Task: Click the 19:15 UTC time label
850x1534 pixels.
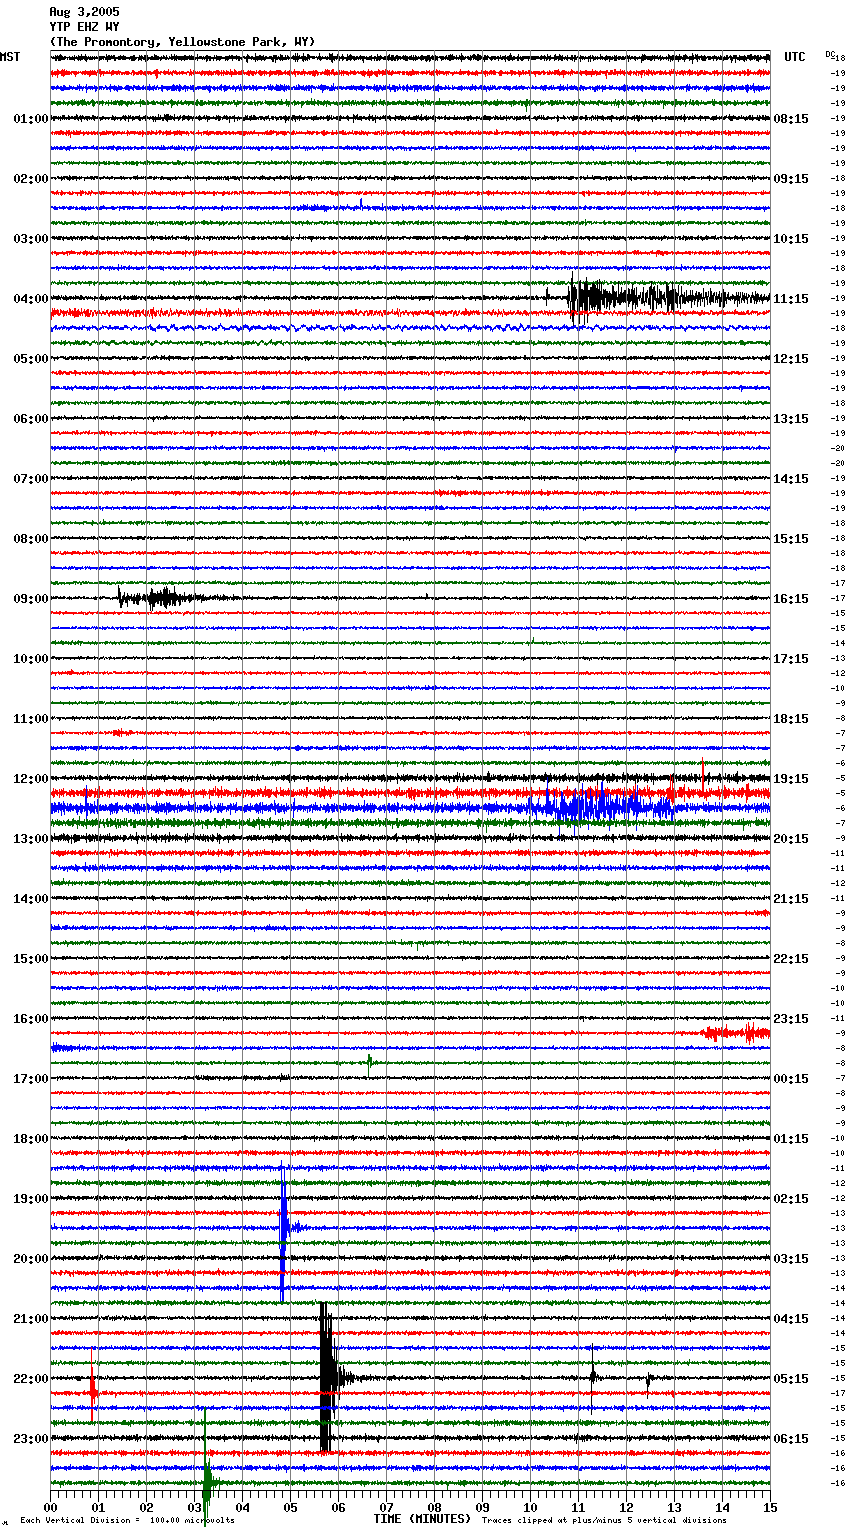Action: coord(791,779)
